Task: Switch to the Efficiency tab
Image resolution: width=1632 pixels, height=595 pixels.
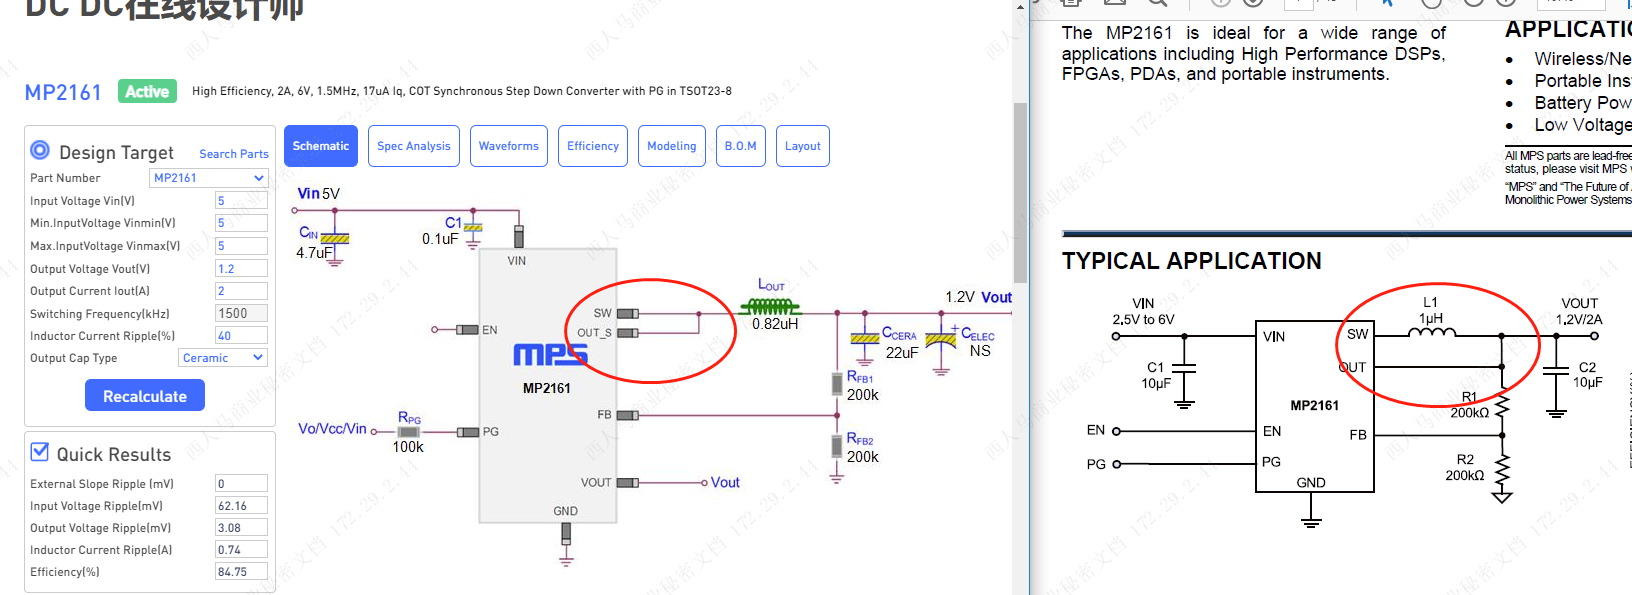Action: coord(593,146)
